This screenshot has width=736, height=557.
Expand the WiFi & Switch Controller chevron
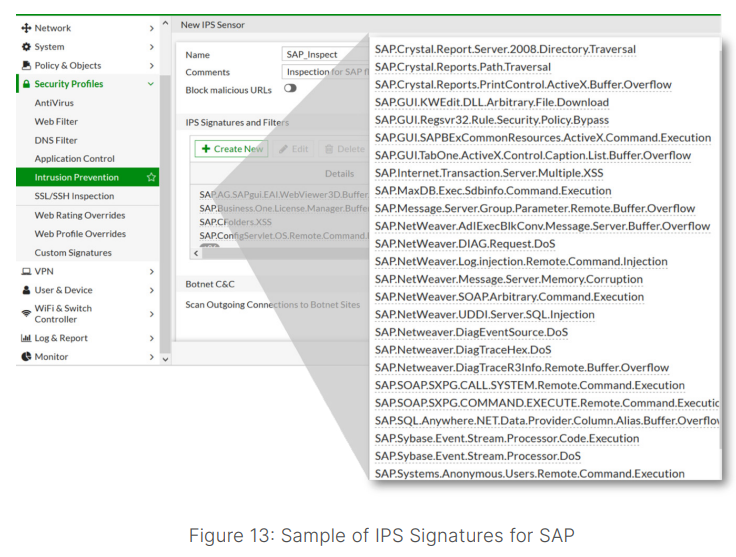(x=152, y=314)
